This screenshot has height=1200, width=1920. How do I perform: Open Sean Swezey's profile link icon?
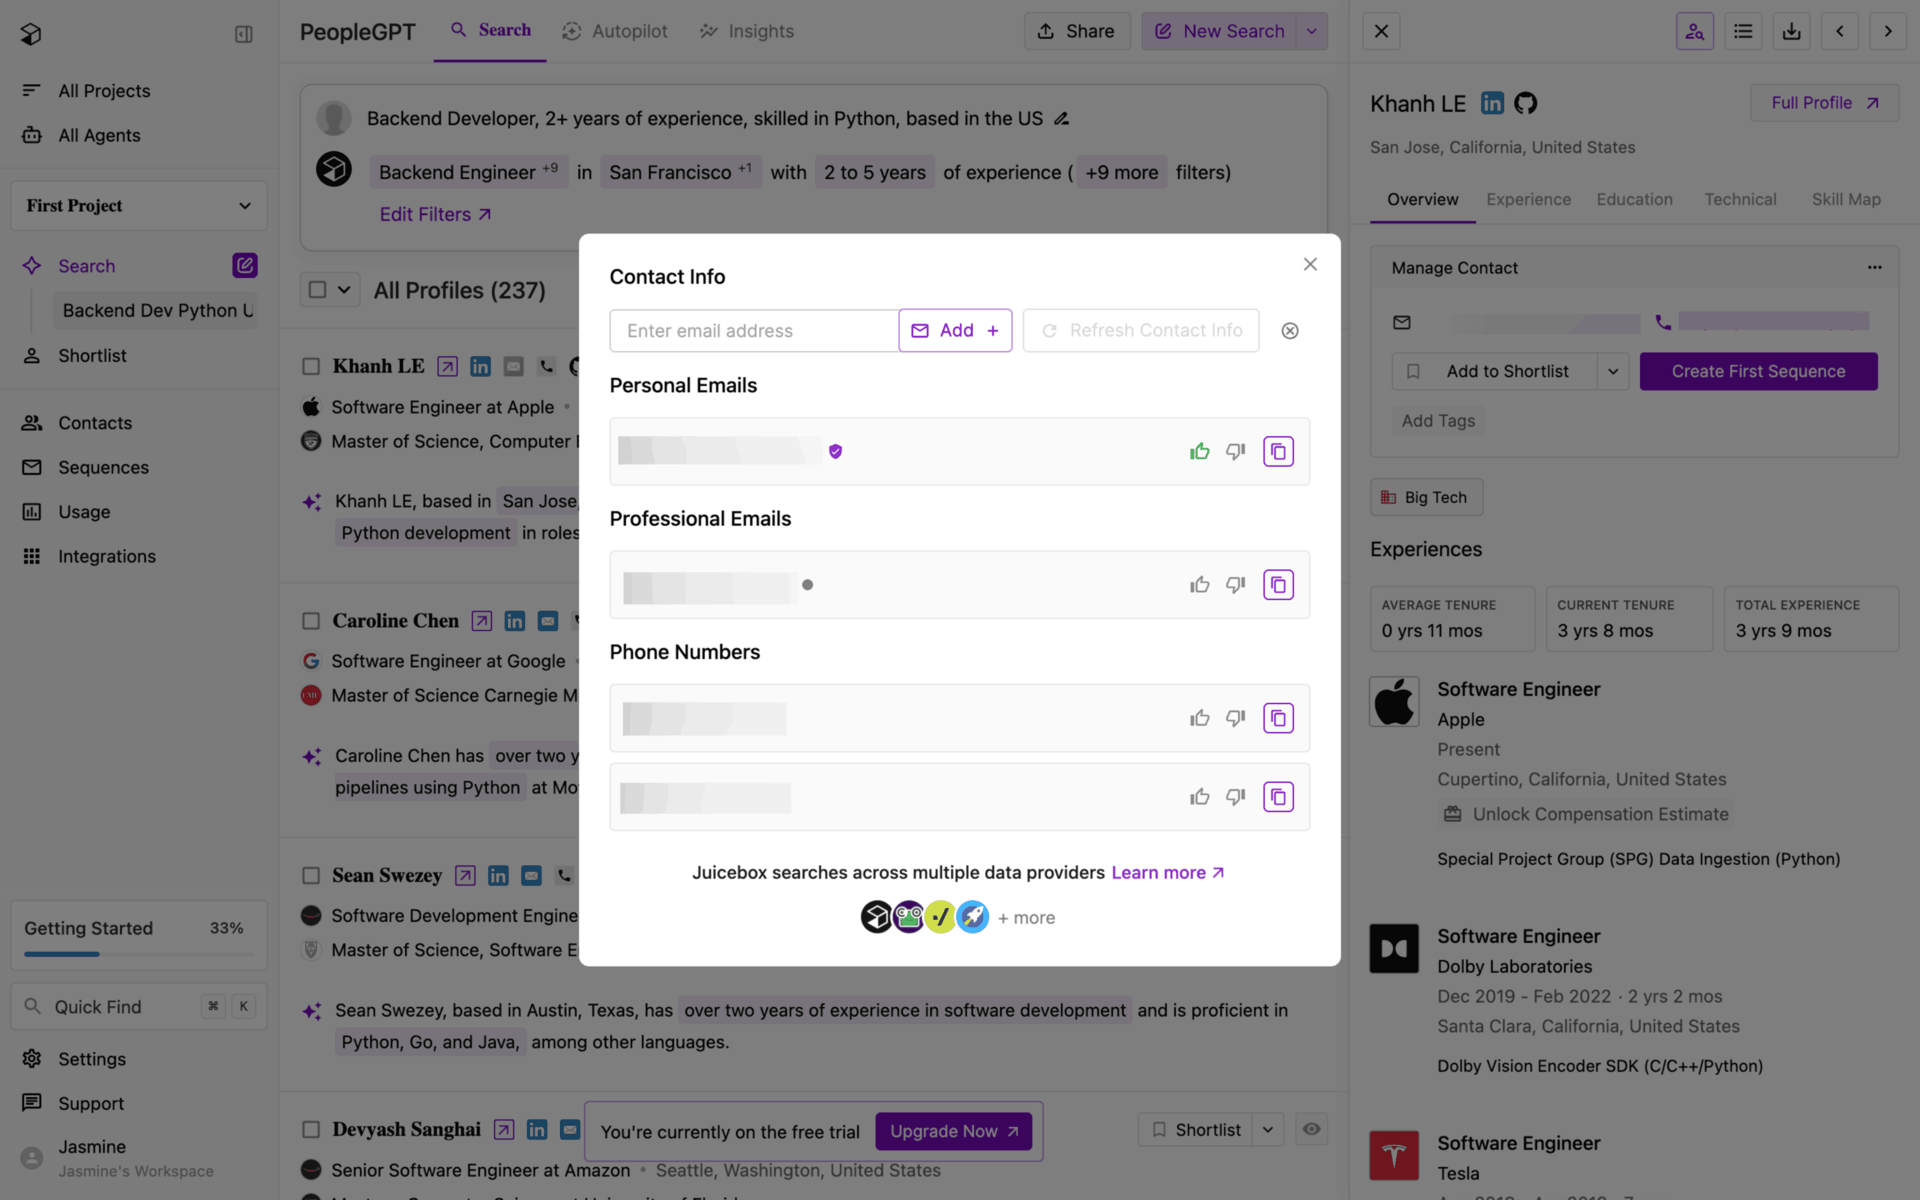(465, 875)
